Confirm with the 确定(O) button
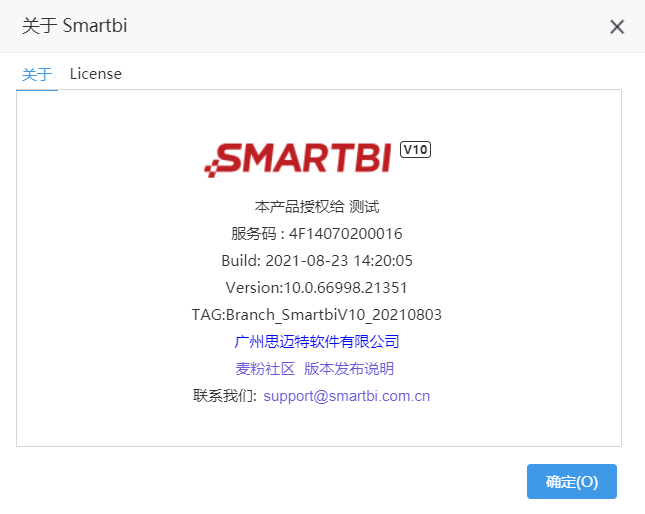This screenshot has width=645, height=514. pos(572,482)
